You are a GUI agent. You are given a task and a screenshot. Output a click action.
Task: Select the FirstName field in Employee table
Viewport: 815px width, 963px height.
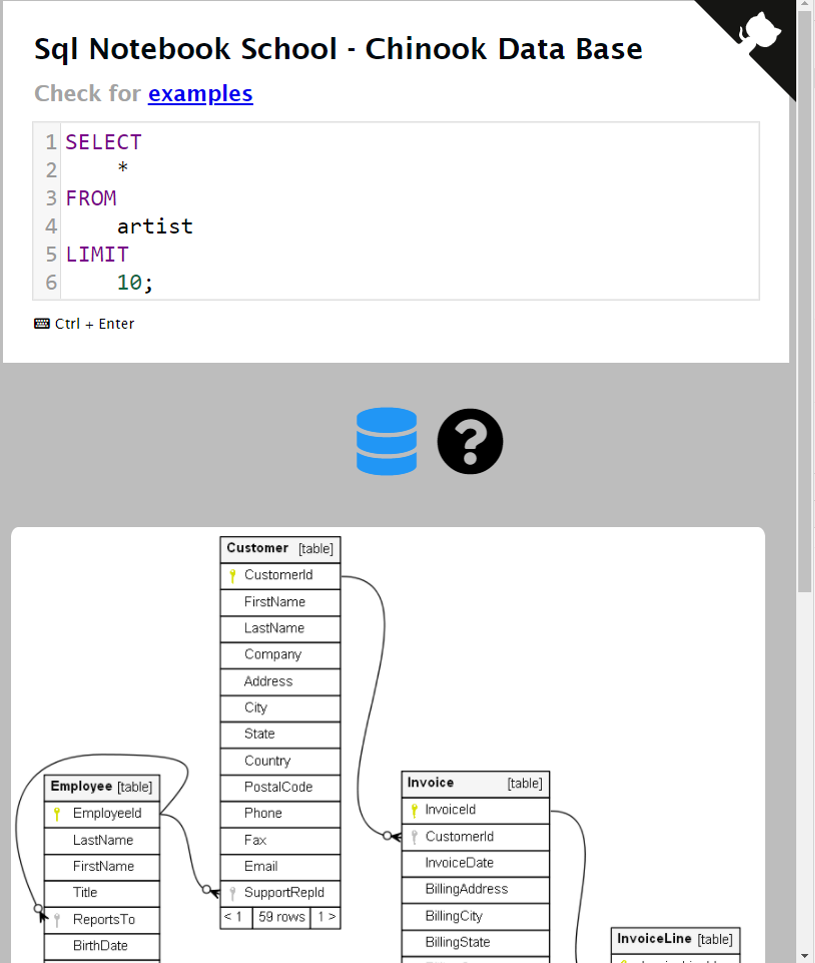click(x=102, y=867)
